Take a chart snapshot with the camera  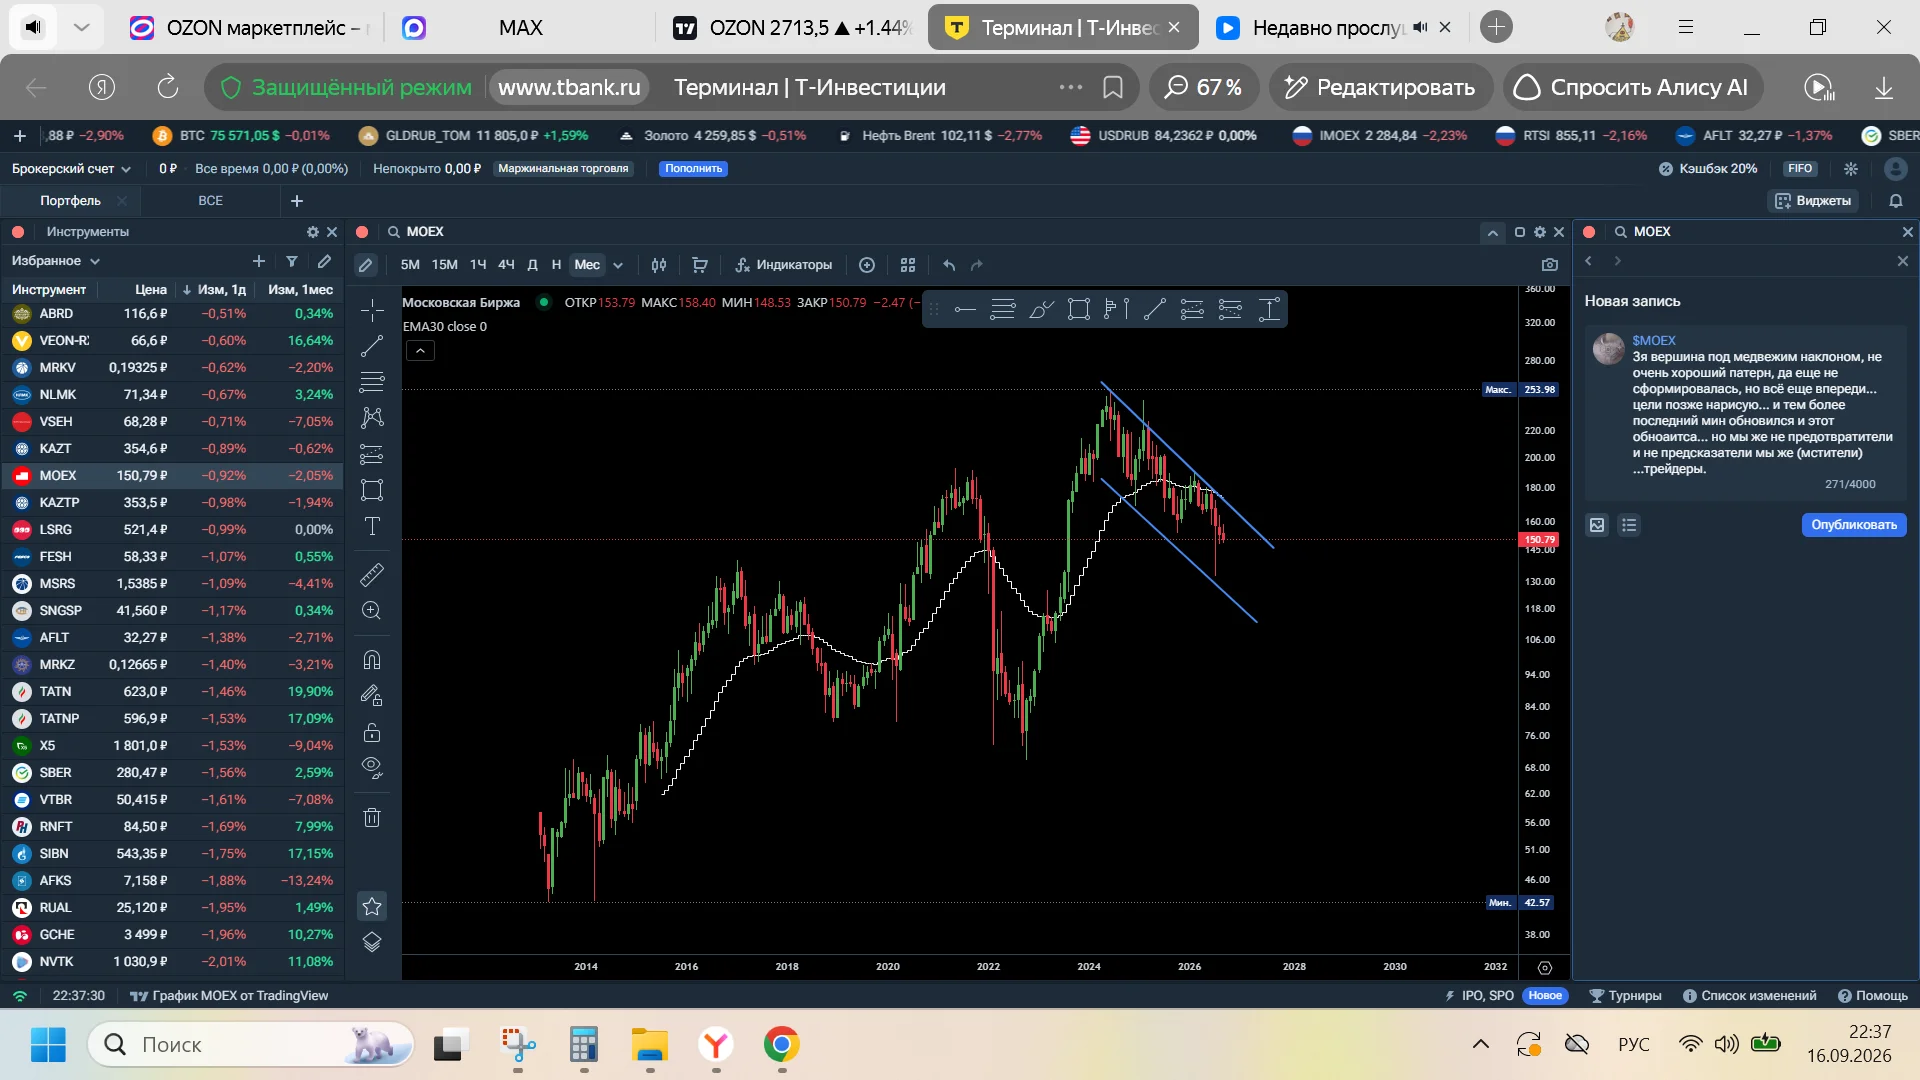pos(1550,265)
